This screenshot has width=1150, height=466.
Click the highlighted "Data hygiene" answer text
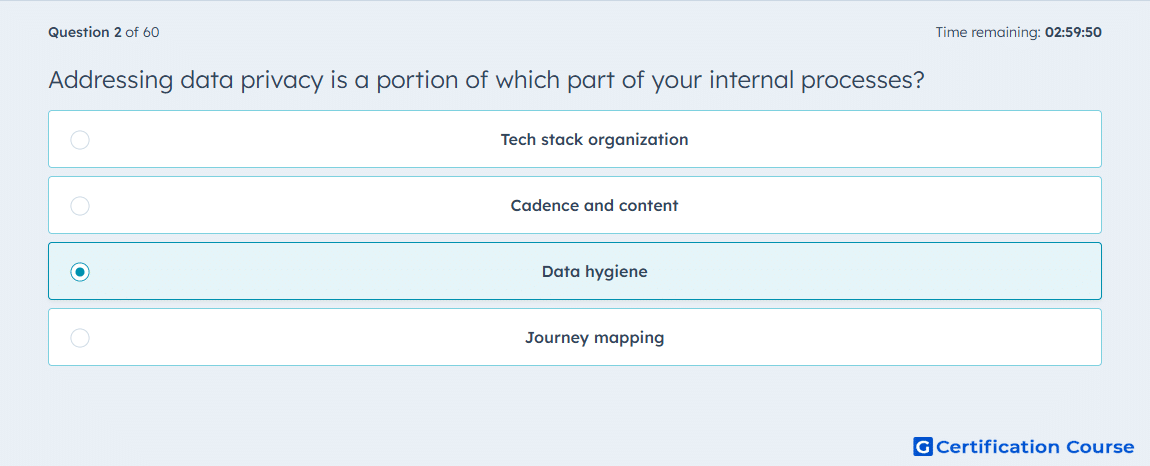coord(594,272)
